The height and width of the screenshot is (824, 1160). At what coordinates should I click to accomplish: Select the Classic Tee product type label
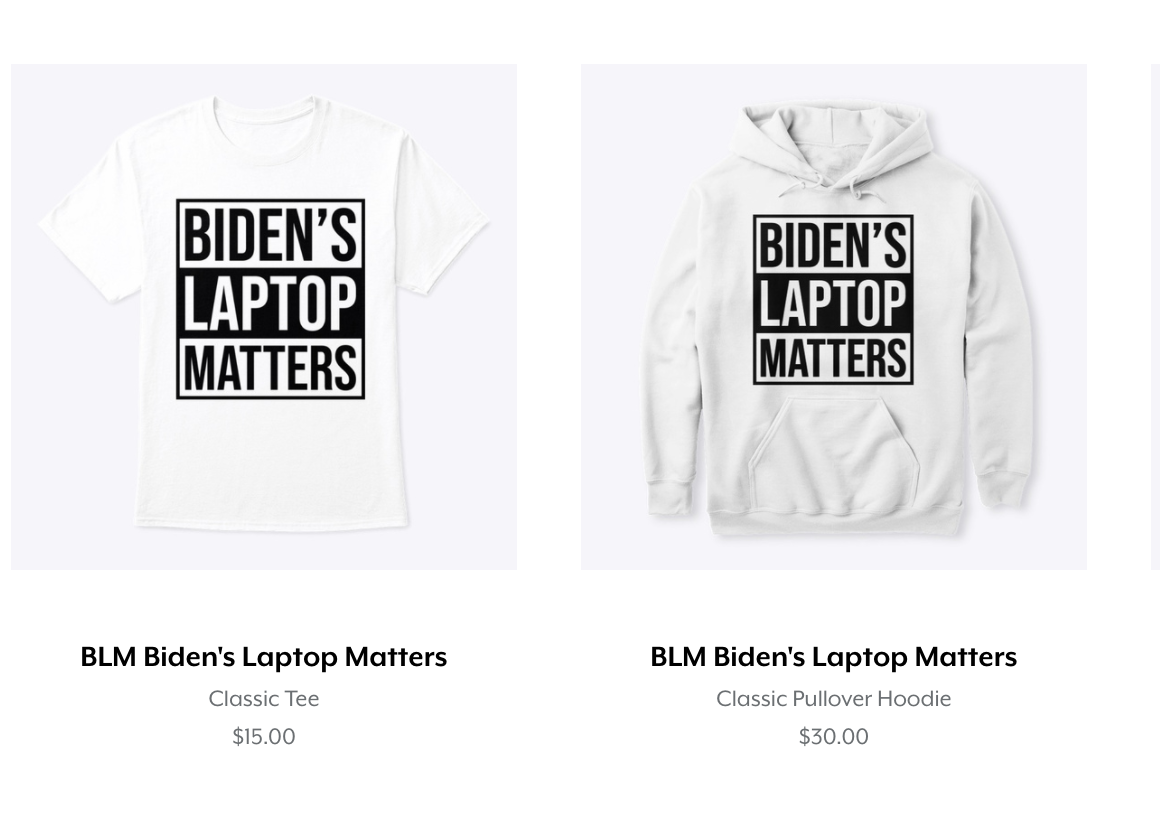[x=263, y=698]
